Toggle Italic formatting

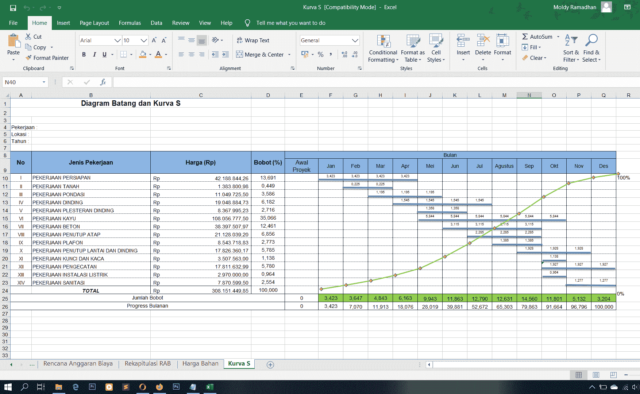(x=94, y=54)
